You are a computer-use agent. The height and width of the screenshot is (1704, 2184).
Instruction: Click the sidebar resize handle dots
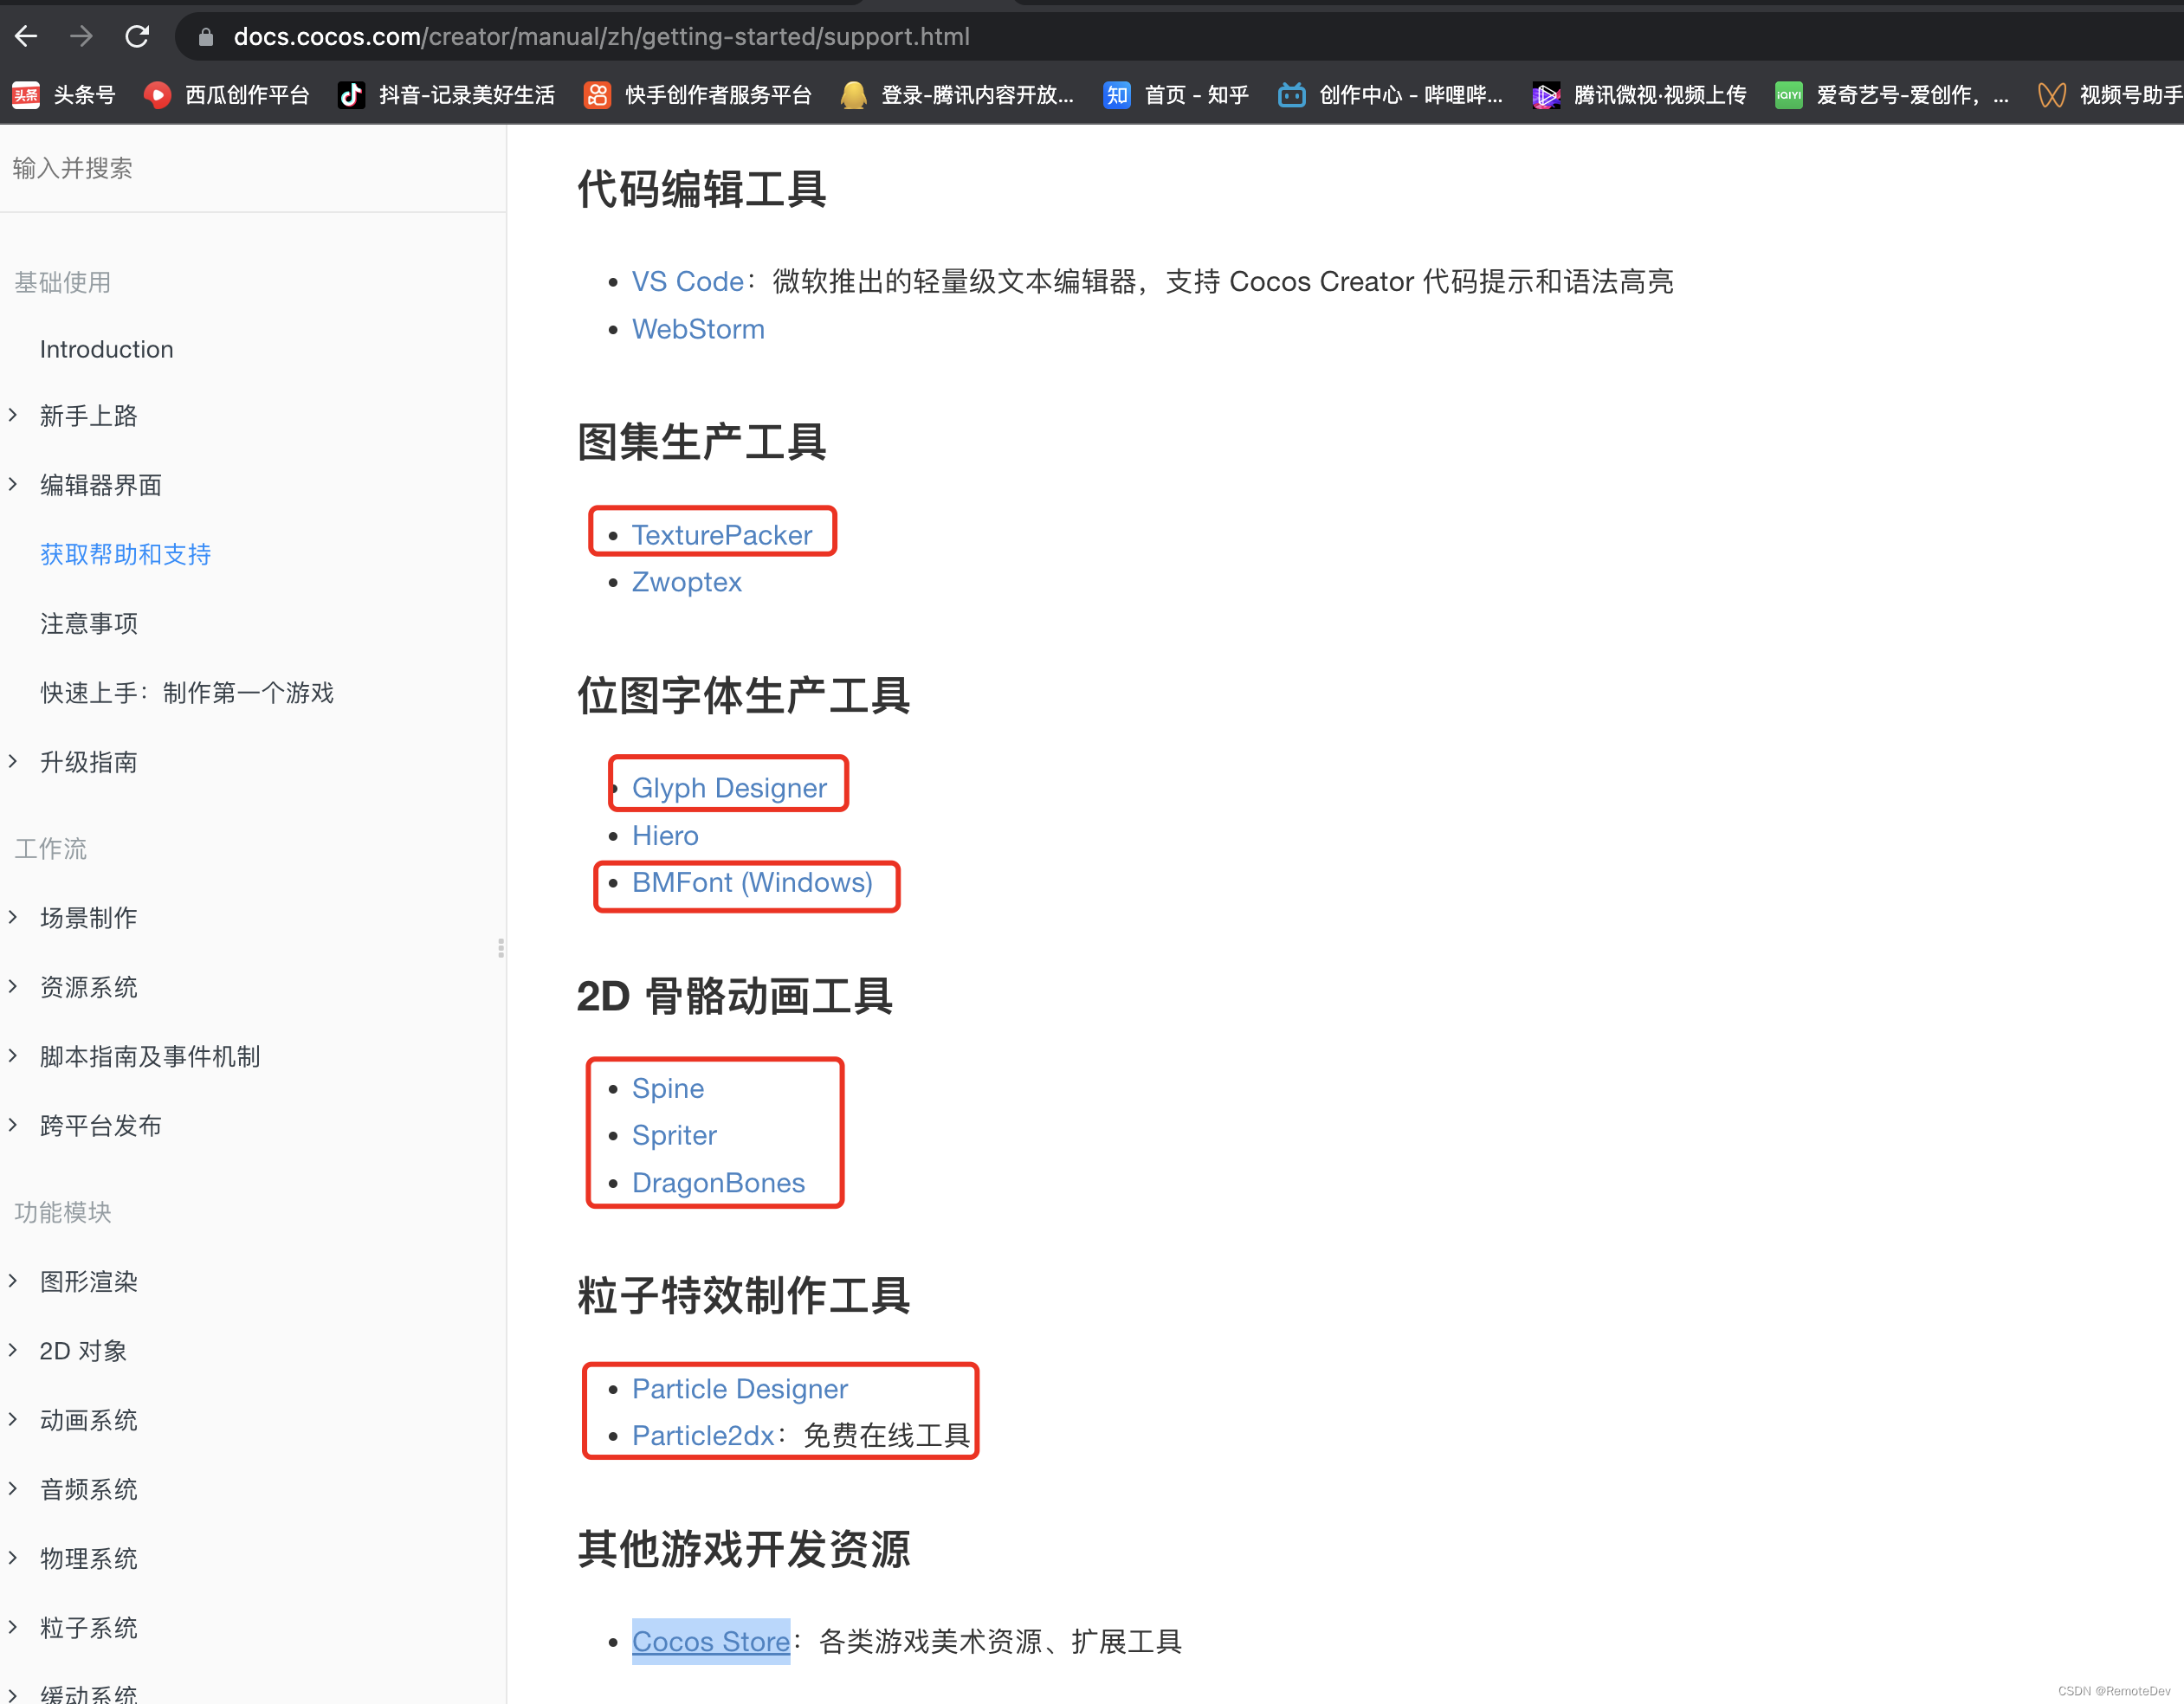click(501, 948)
